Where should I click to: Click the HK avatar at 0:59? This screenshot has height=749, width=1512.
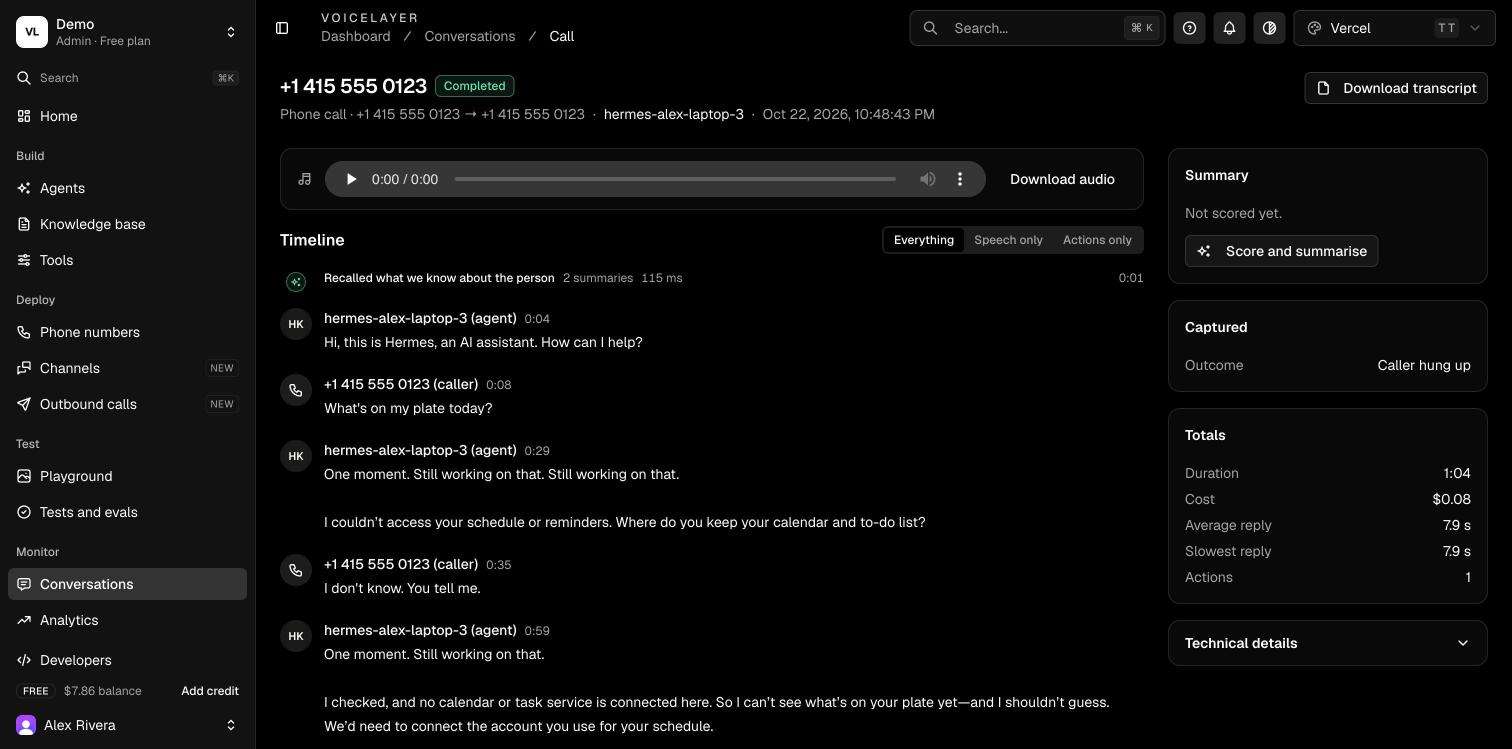(x=296, y=636)
